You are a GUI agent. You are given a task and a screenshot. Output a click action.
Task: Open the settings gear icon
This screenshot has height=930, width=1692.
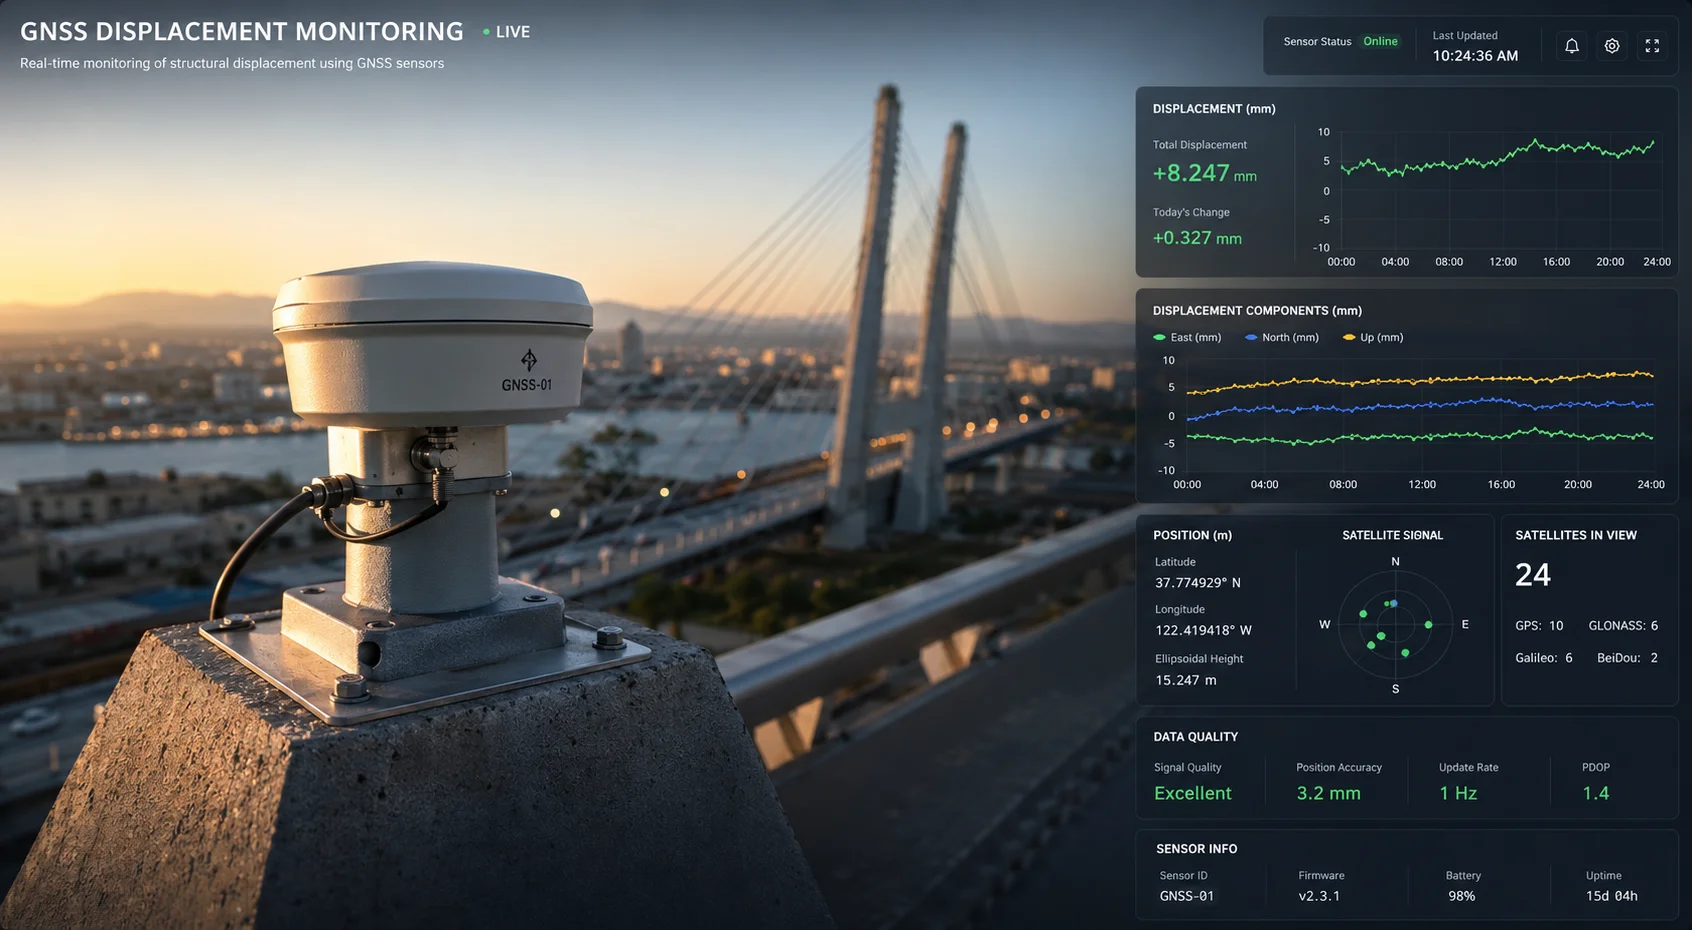click(1612, 46)
